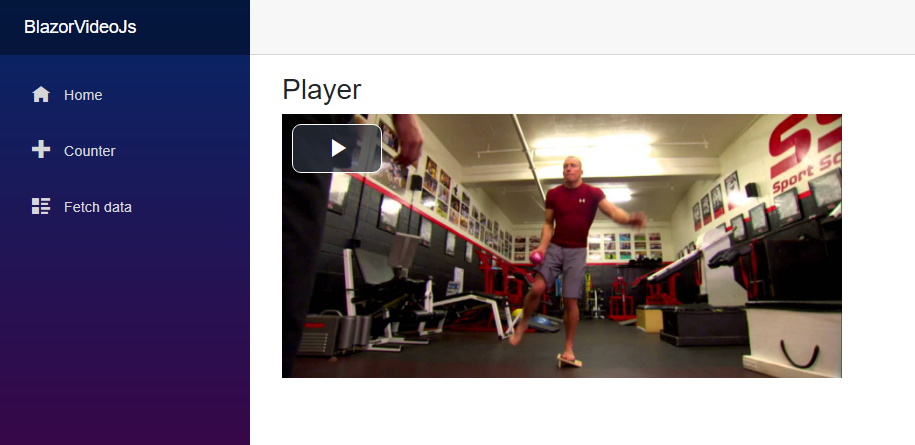Image resolution: width=915 pixels, height=445 pixels.
Task: Click the Counter plus icon
Action: click(41, 150)
